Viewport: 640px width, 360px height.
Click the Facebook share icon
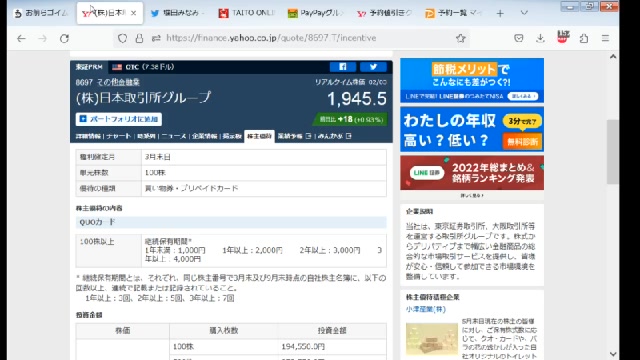[x=342, y=67]
